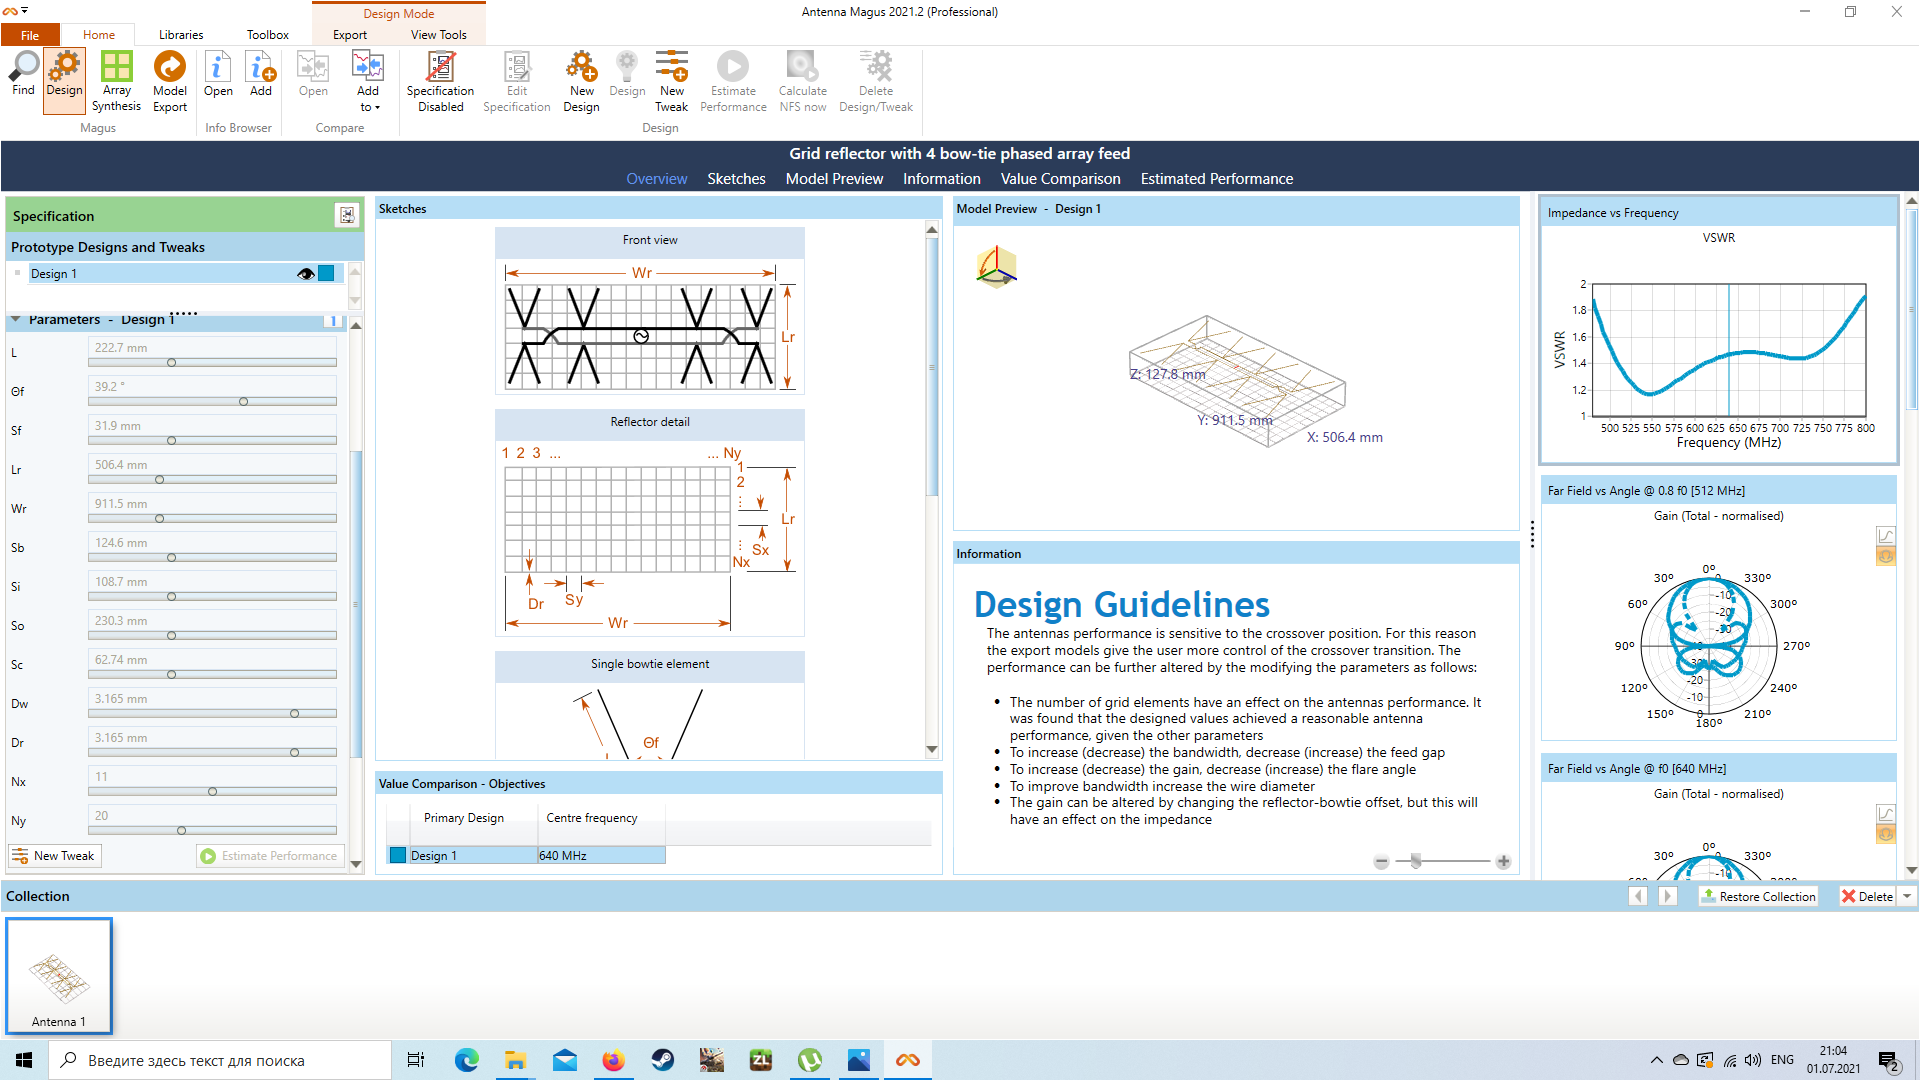
Task: Click the Model Export icon
Action: (169, 67)
